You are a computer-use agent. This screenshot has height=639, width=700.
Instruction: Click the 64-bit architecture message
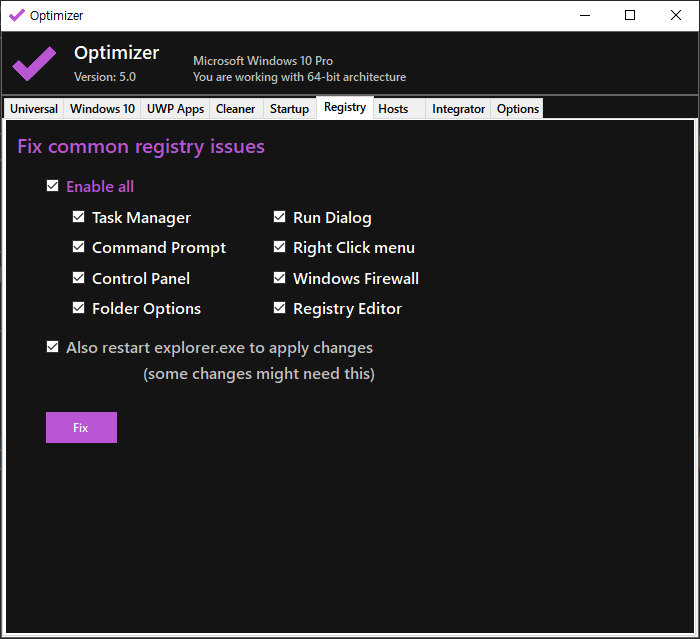point(300,77)
